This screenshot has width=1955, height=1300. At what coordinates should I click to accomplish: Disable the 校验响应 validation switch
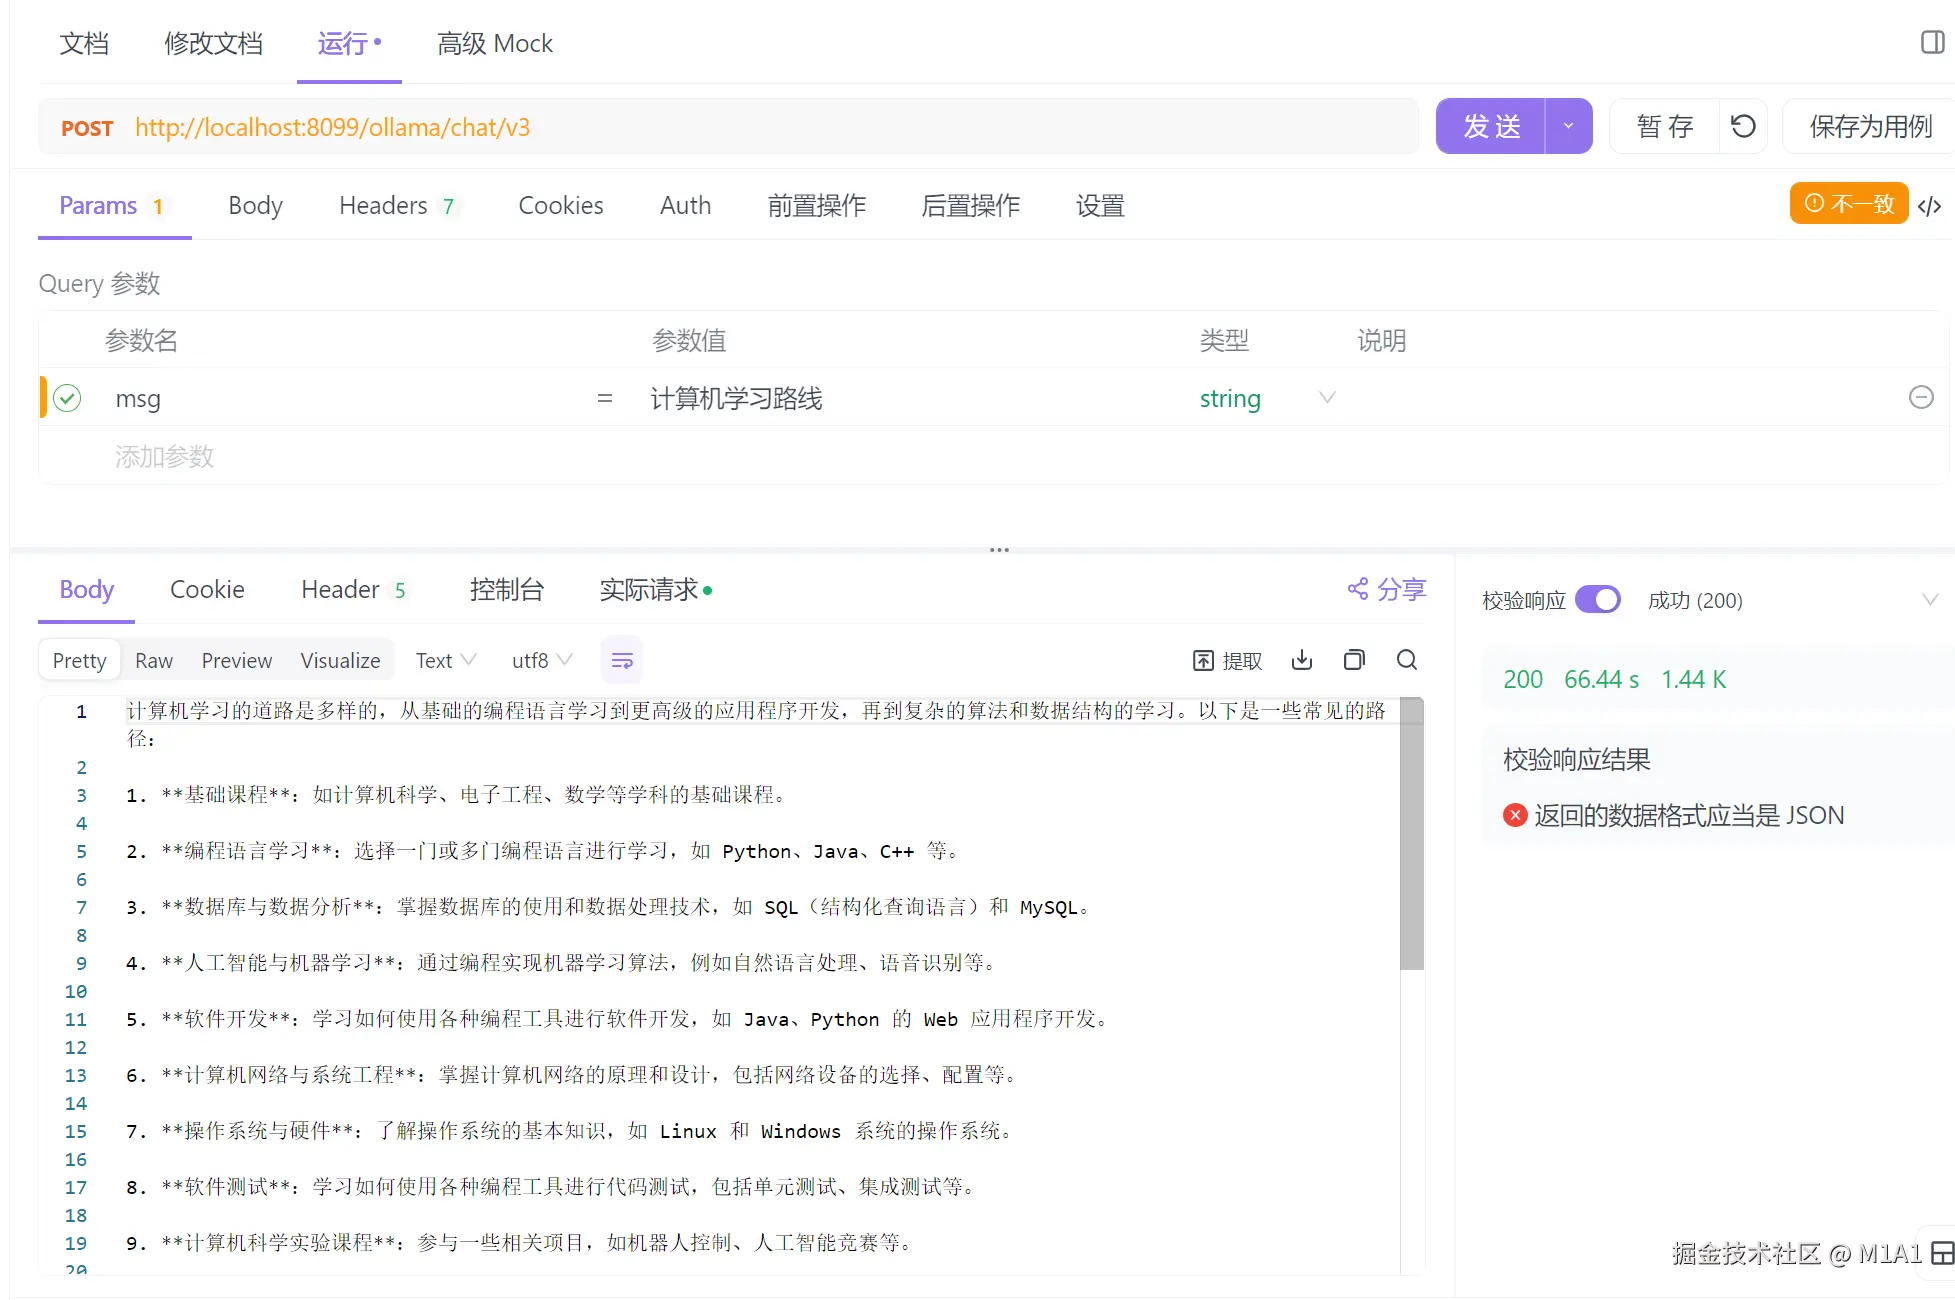coord(1597,600)
